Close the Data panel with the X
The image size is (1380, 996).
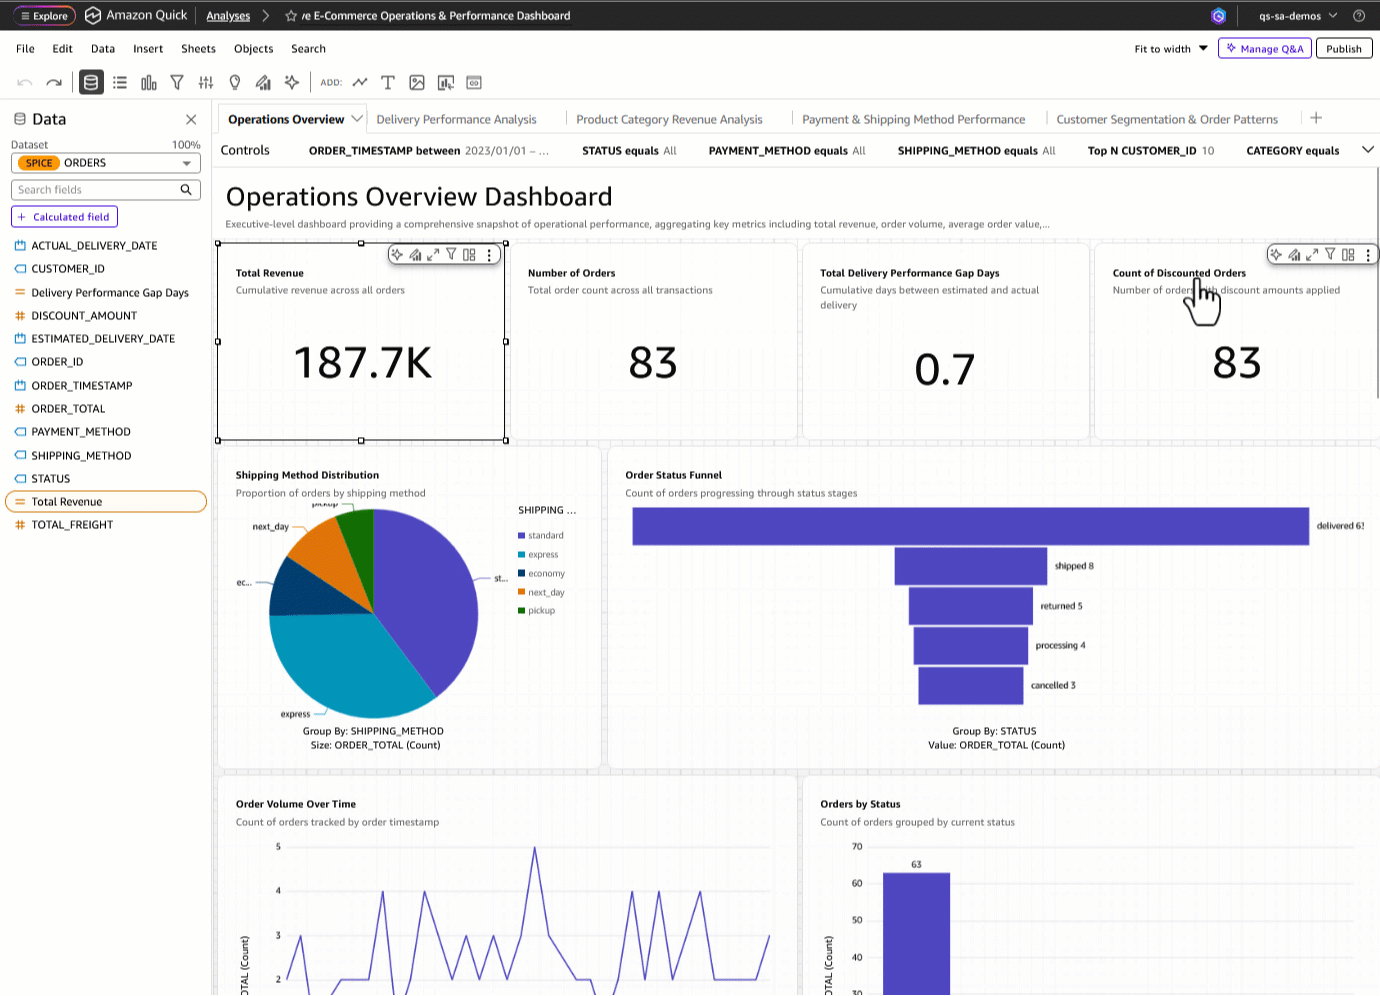pos(191,119)
